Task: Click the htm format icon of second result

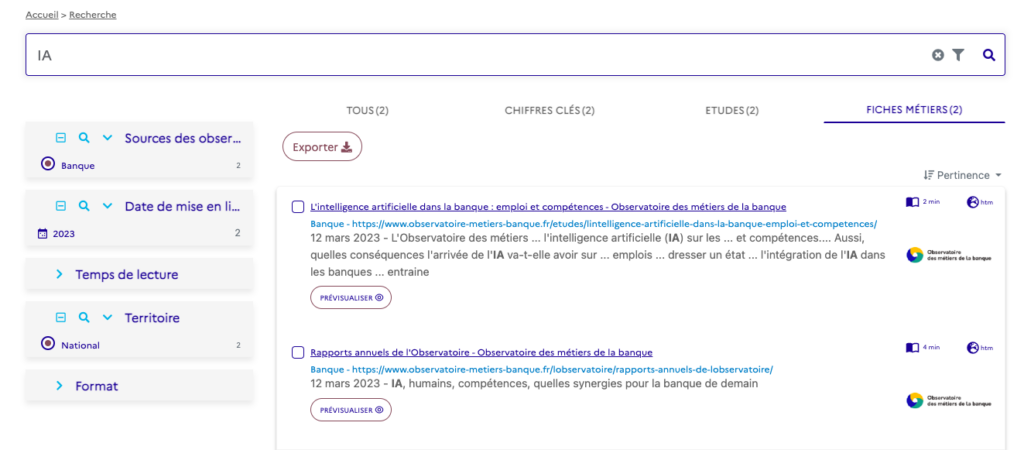Action: pos(972,347)
